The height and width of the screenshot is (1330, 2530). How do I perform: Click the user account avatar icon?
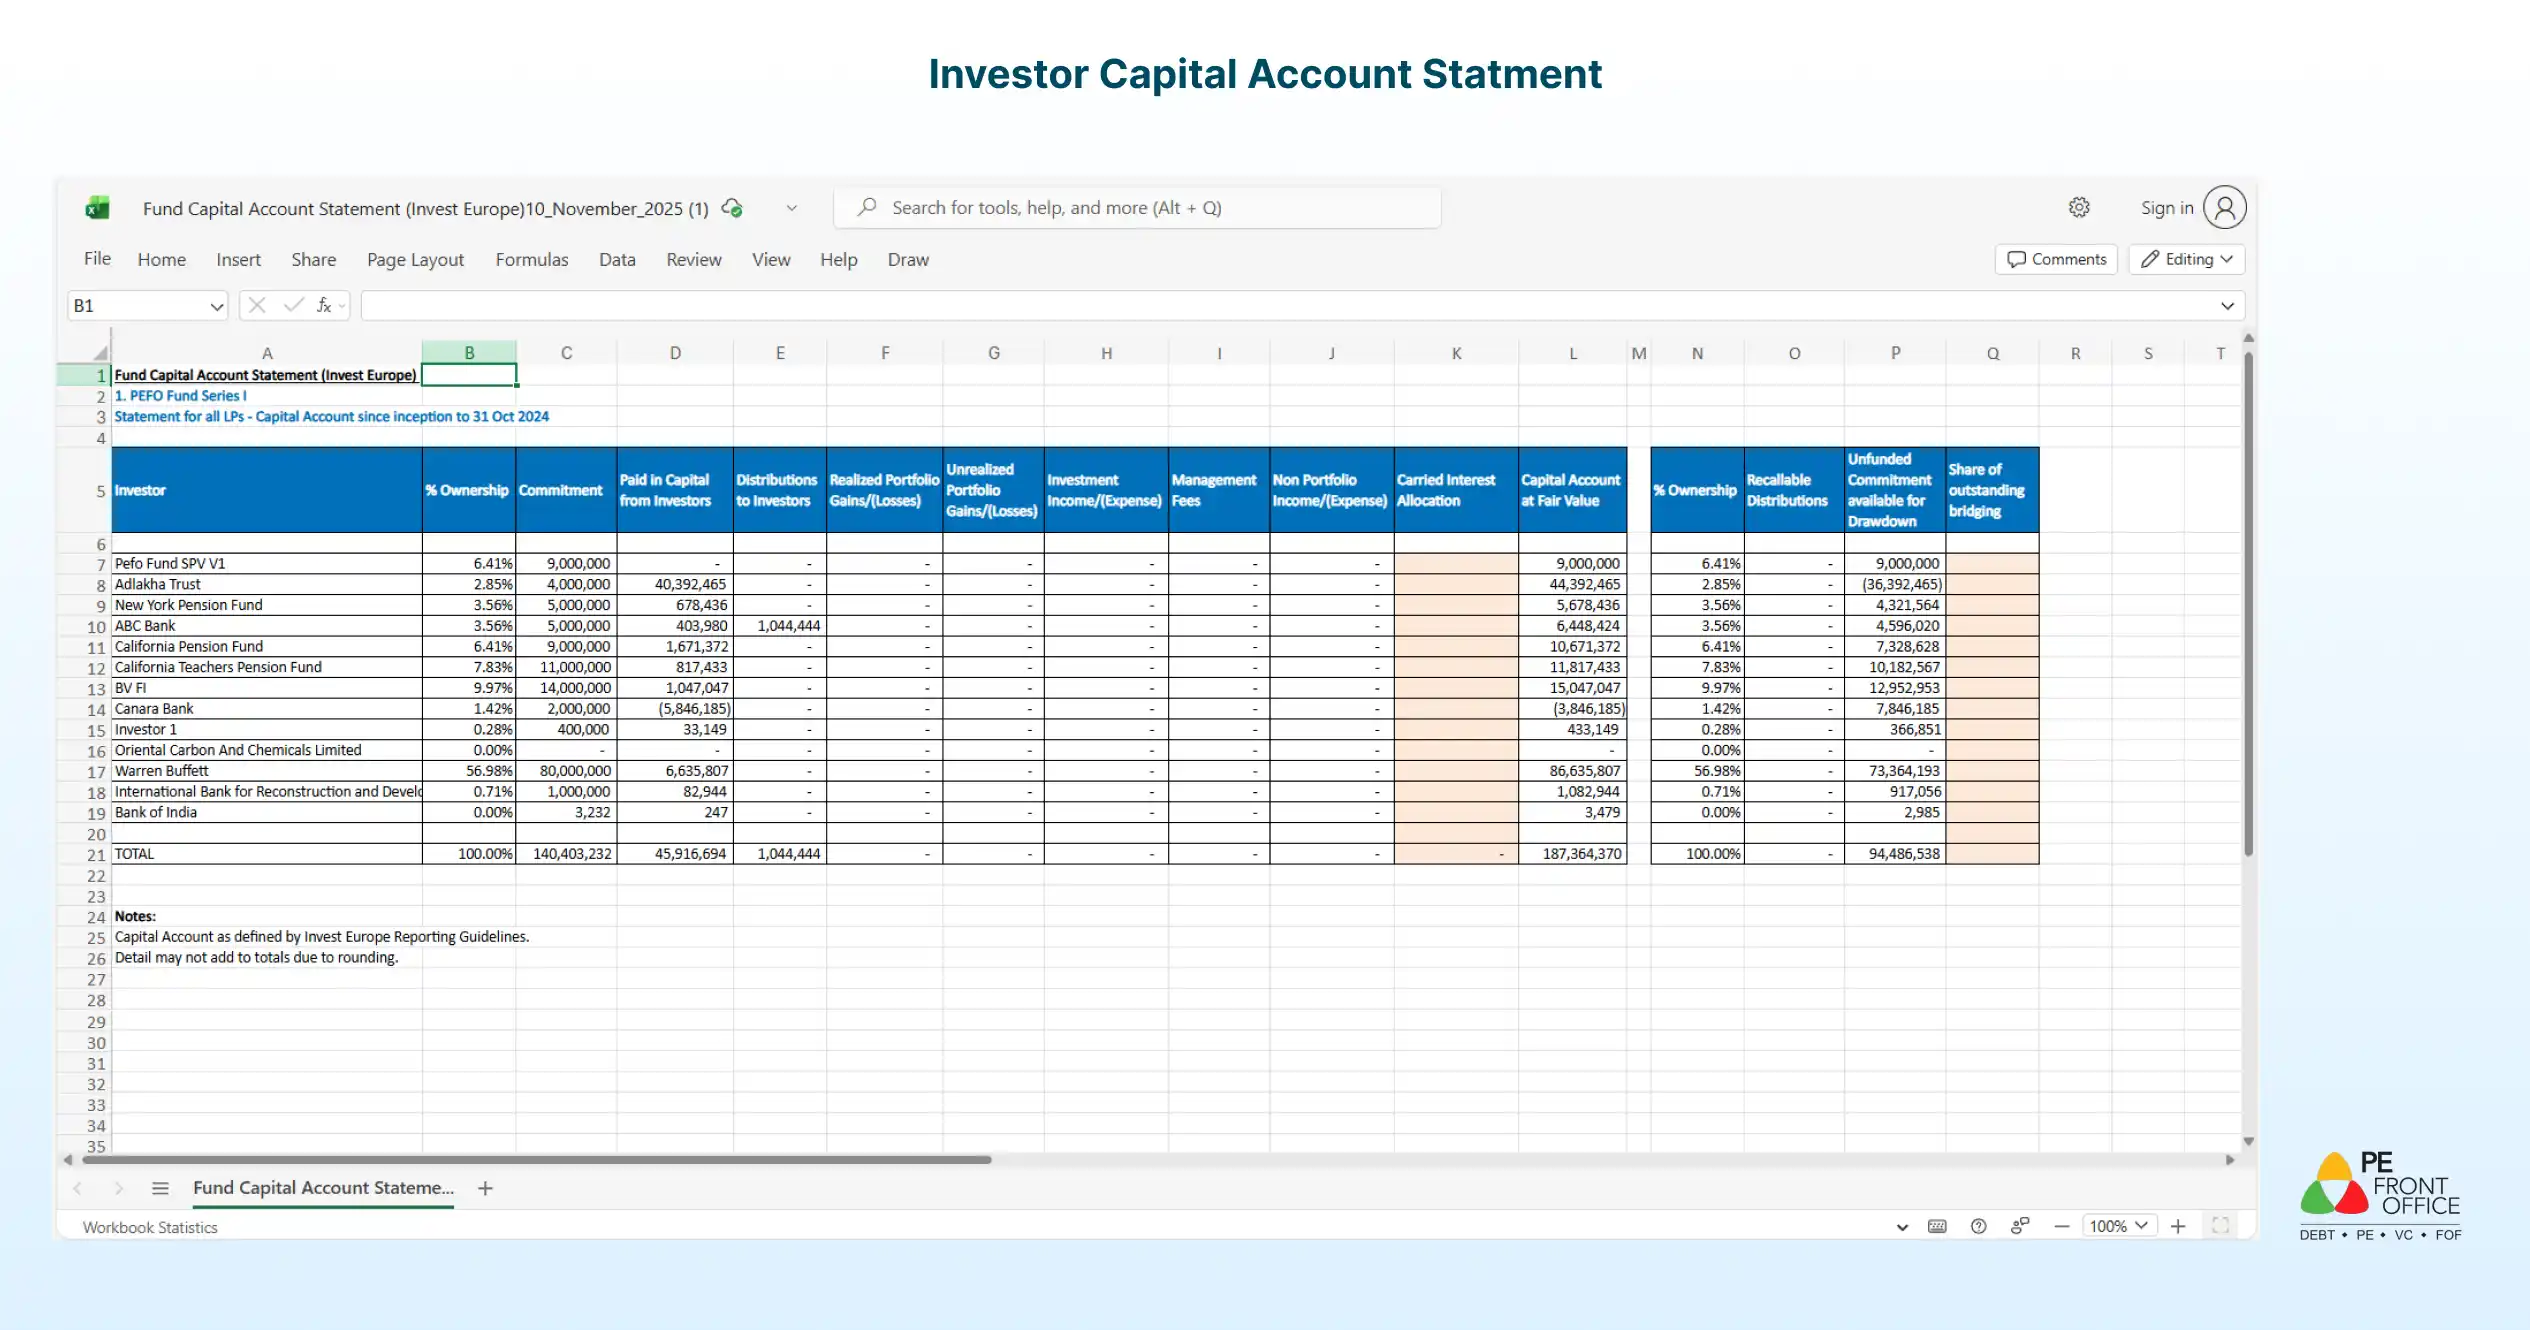pos(2225,207)
